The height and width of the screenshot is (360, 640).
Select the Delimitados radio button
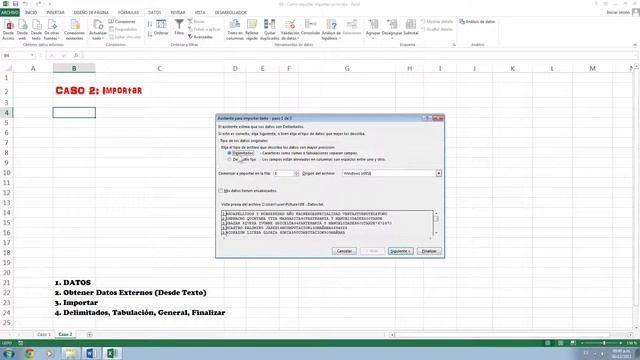coord(229,153)
